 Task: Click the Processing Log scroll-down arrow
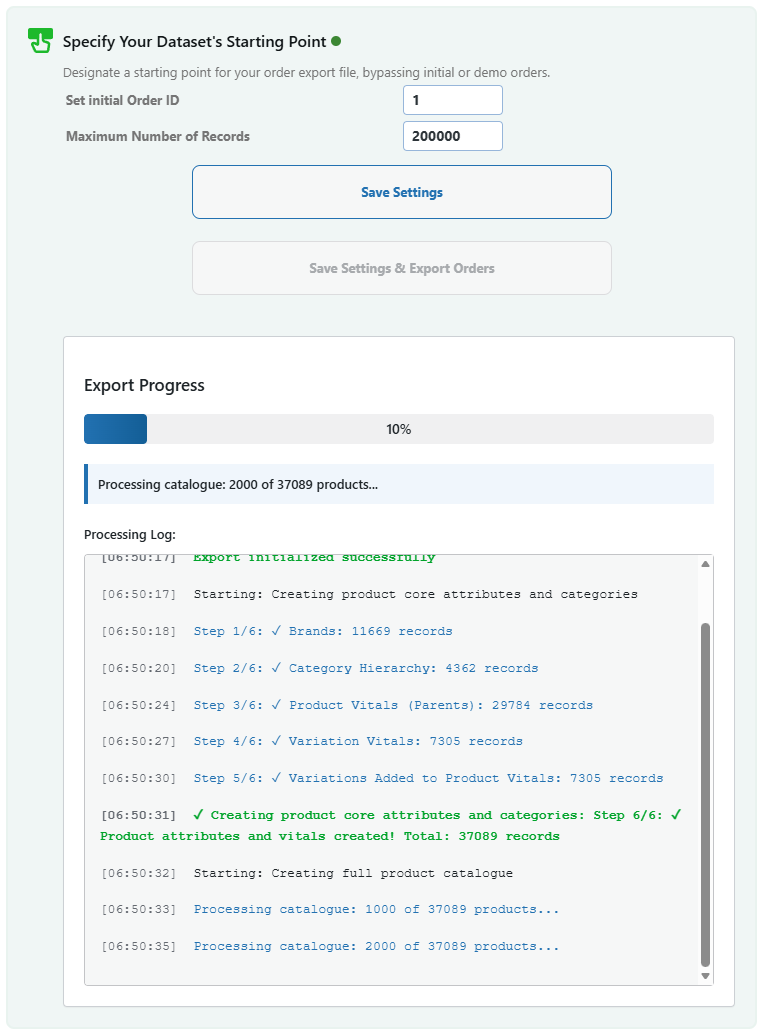(705, 975)
